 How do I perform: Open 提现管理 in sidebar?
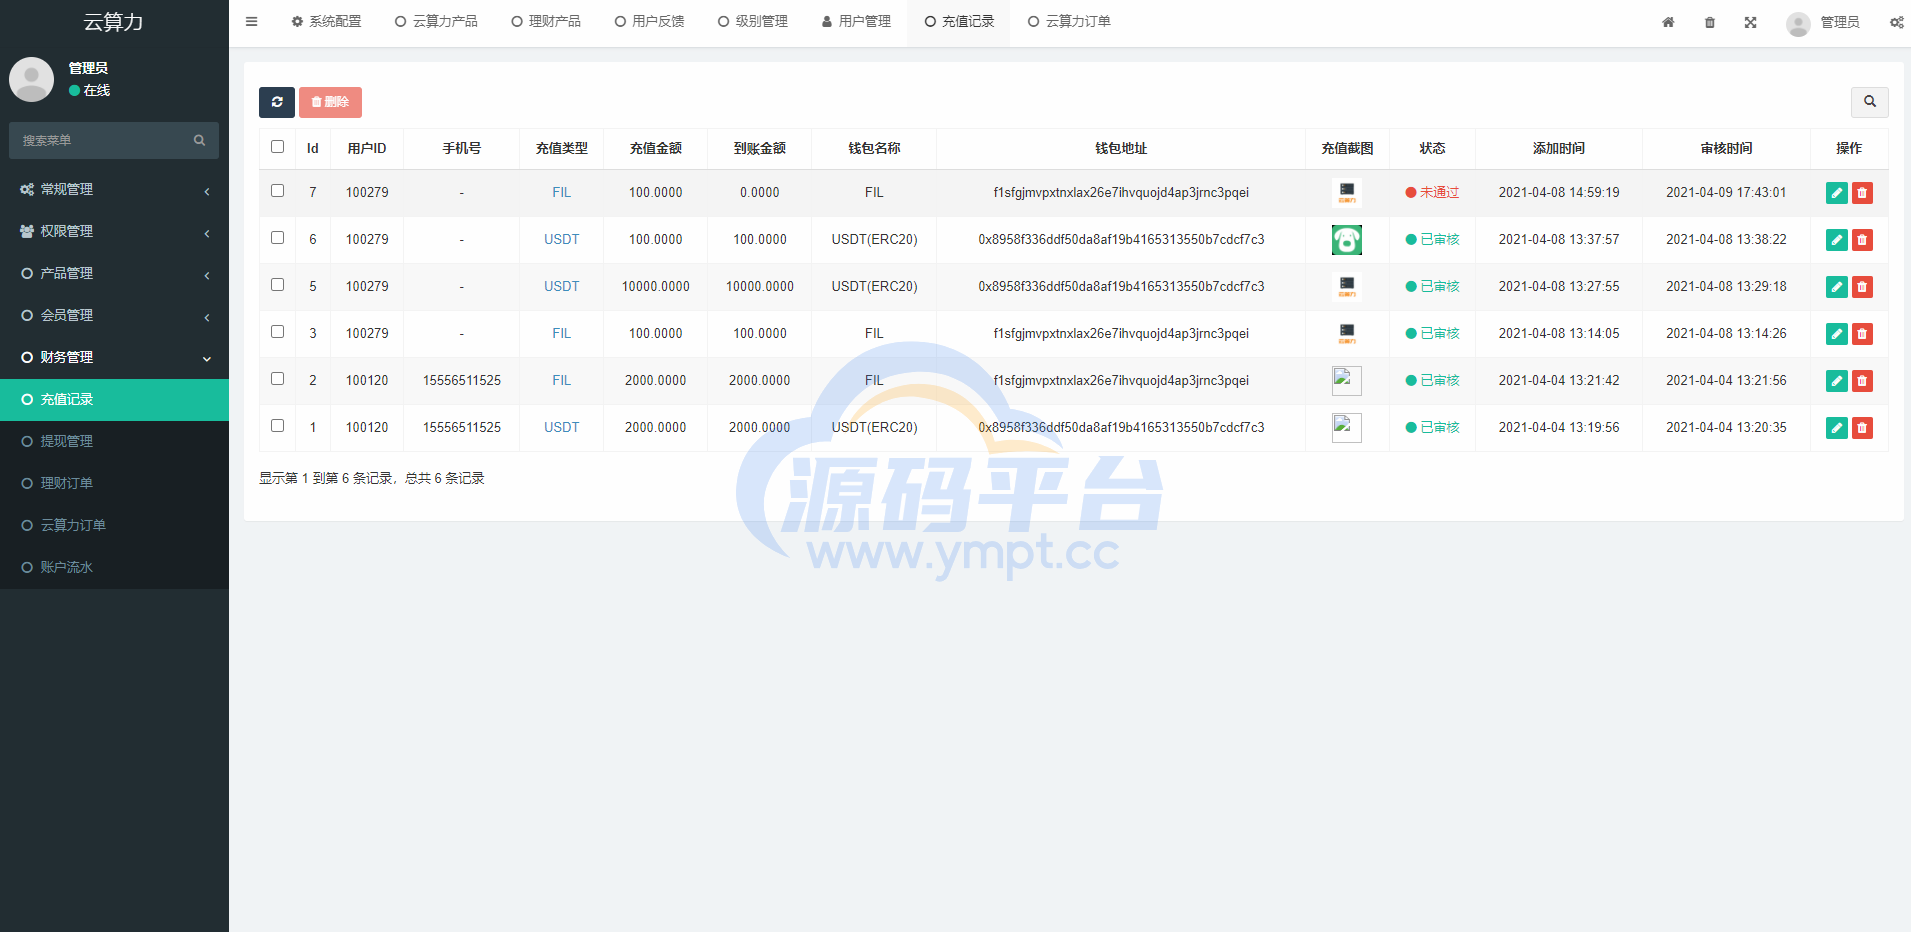(114, 442)
